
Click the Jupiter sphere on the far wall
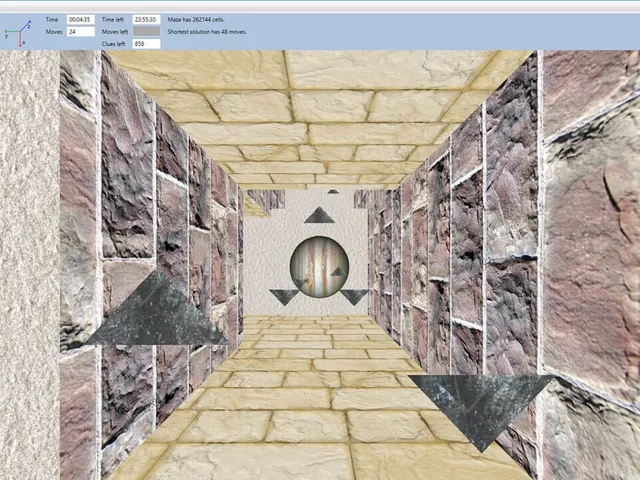[x=320, y=267]
